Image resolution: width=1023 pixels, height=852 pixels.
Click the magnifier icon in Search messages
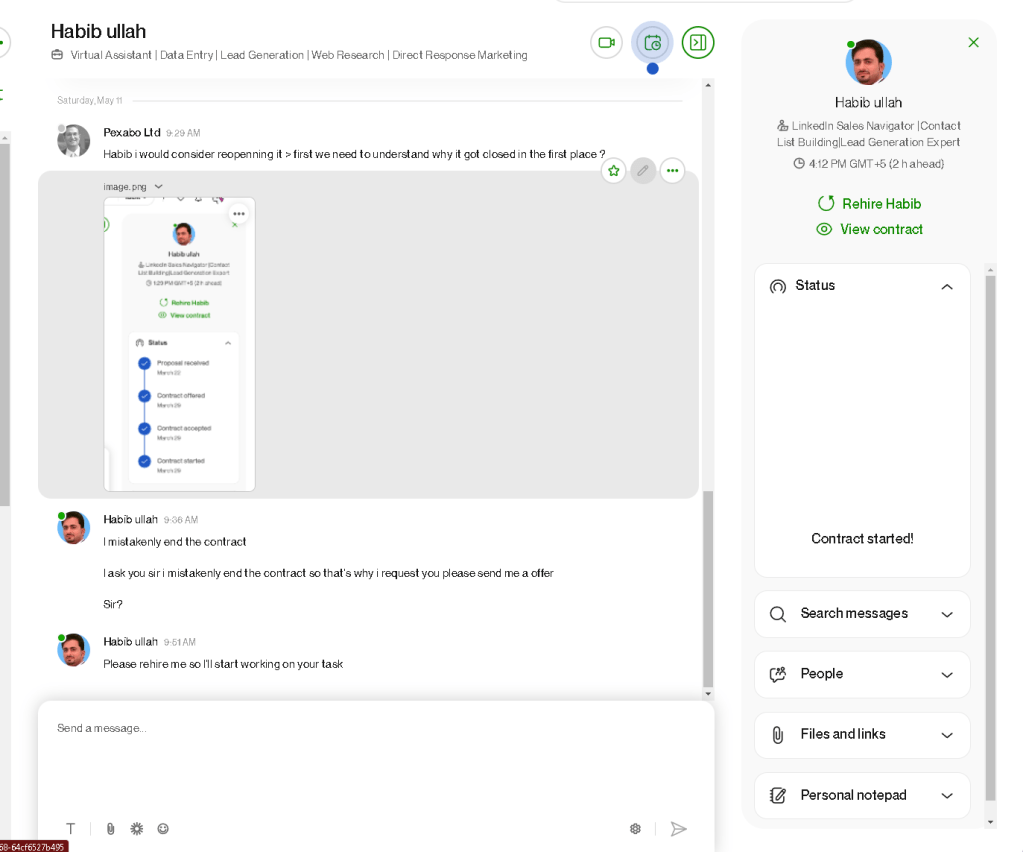coord(778,615)
